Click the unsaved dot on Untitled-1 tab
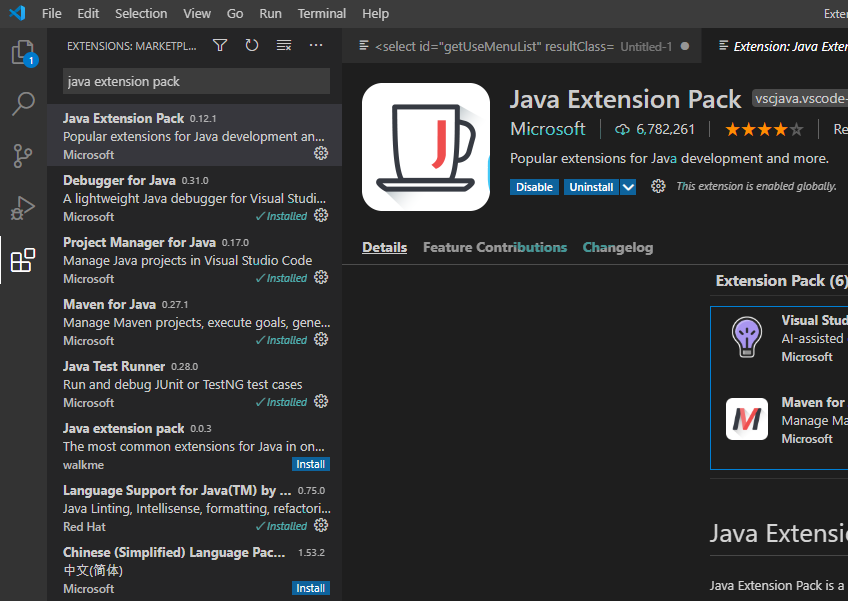This screenshot has width=848, height=601. (x=685, y=47)
